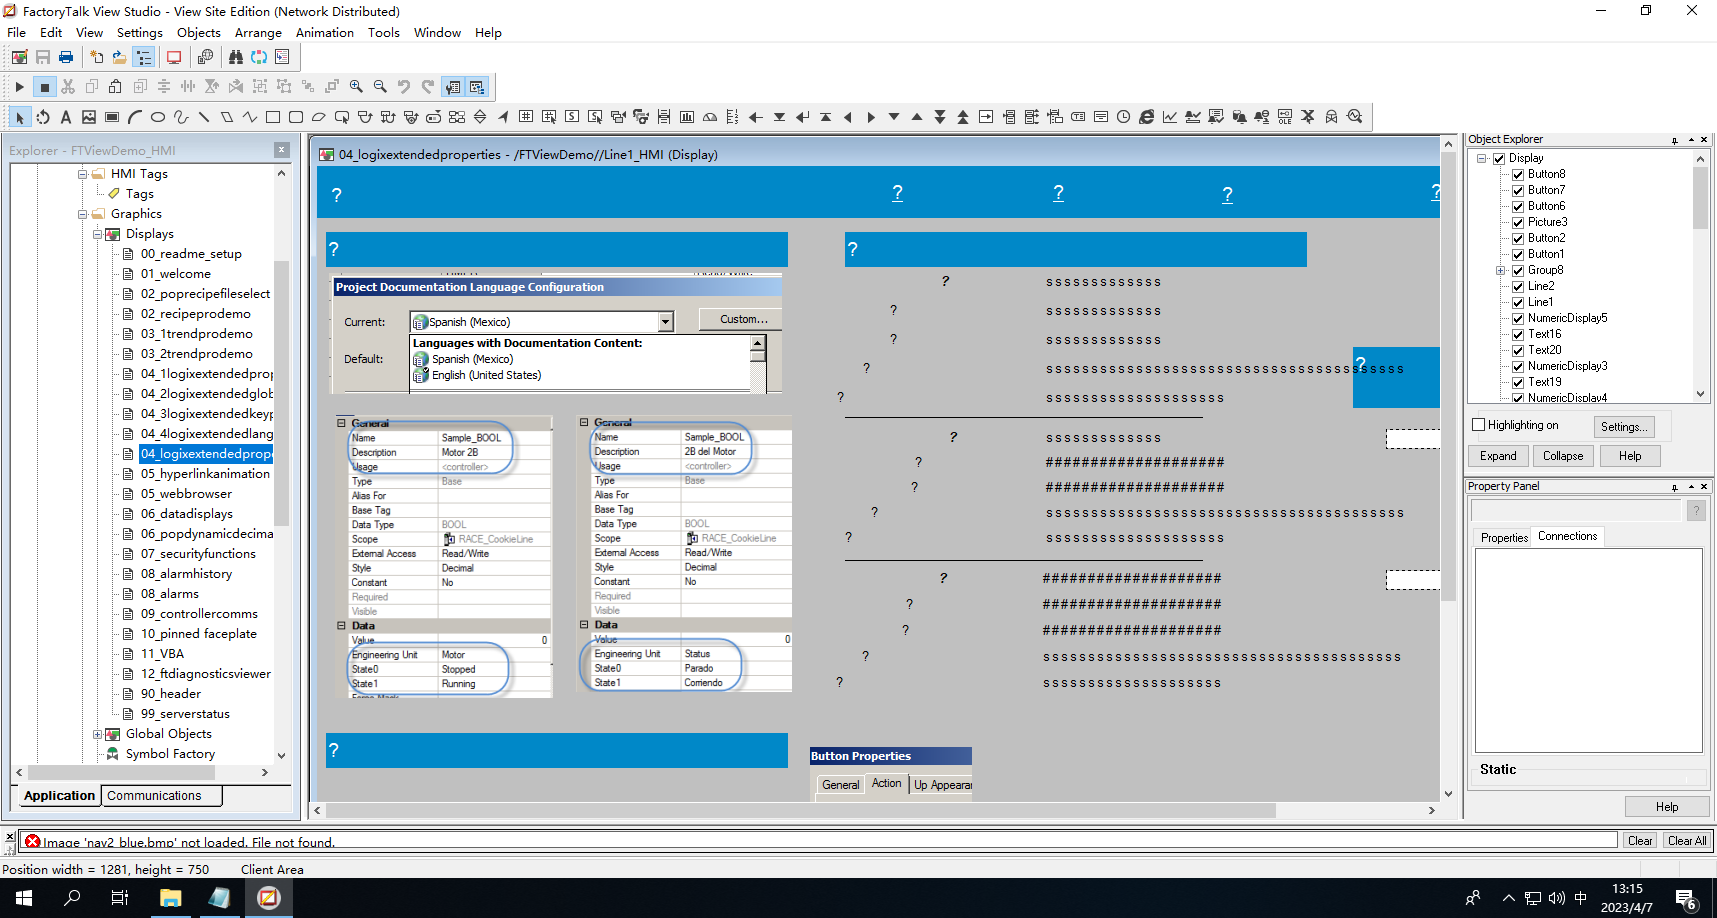Screen dimensions: 1717x918
Task: Click the Expand button
Action: 1498,456
